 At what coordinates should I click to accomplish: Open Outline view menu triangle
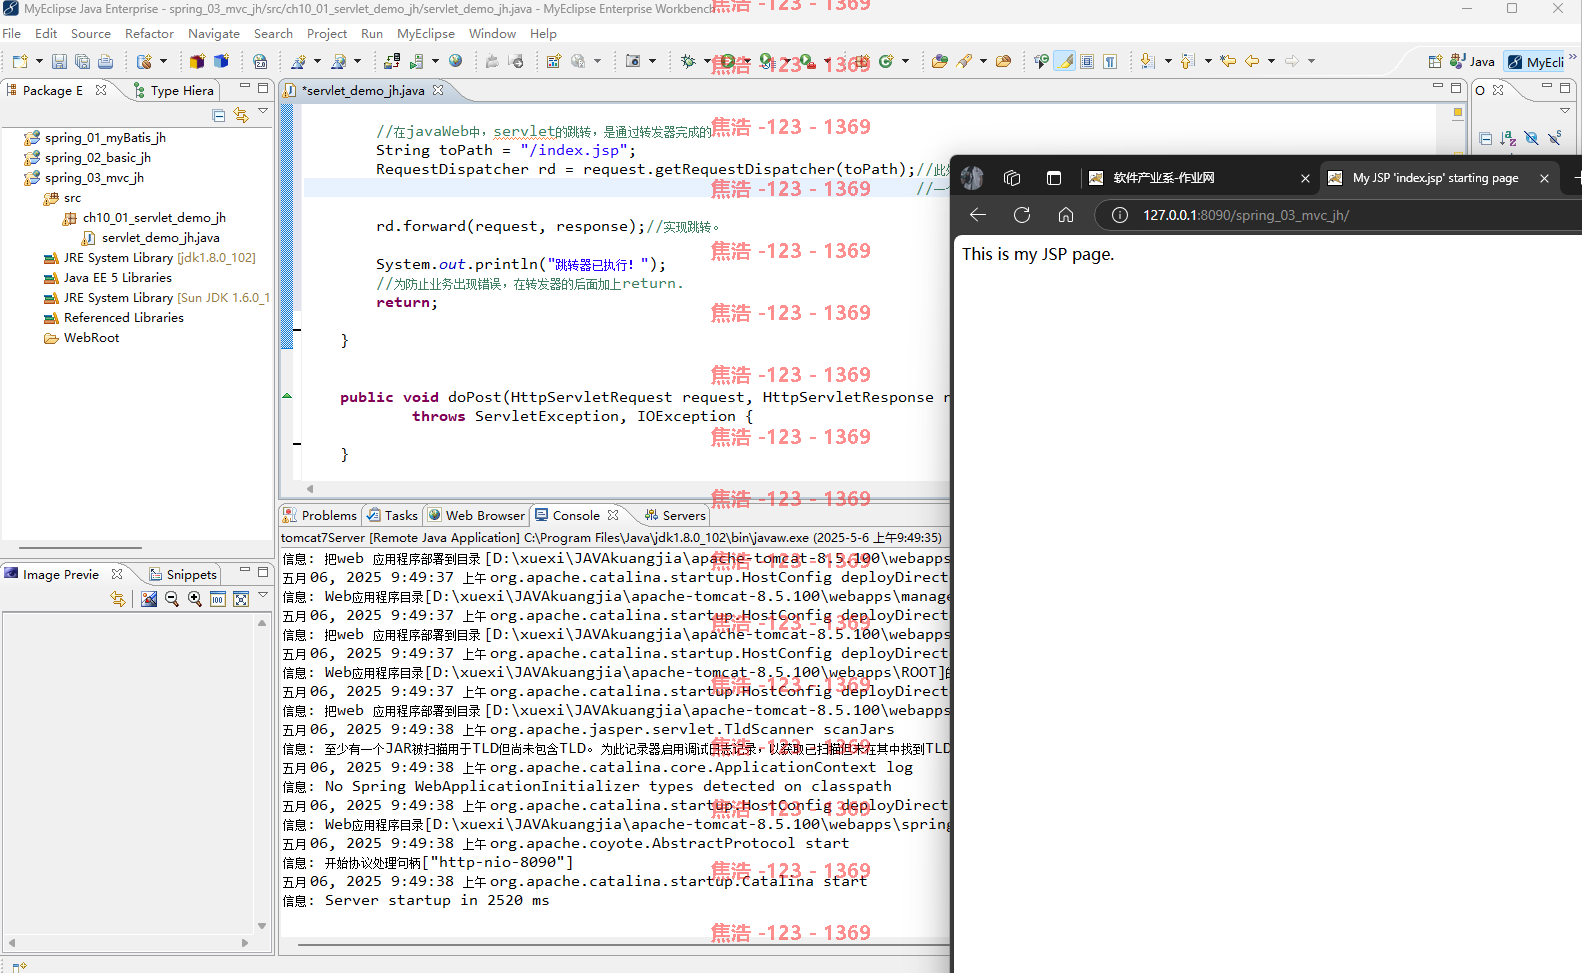pos(1565,111)
